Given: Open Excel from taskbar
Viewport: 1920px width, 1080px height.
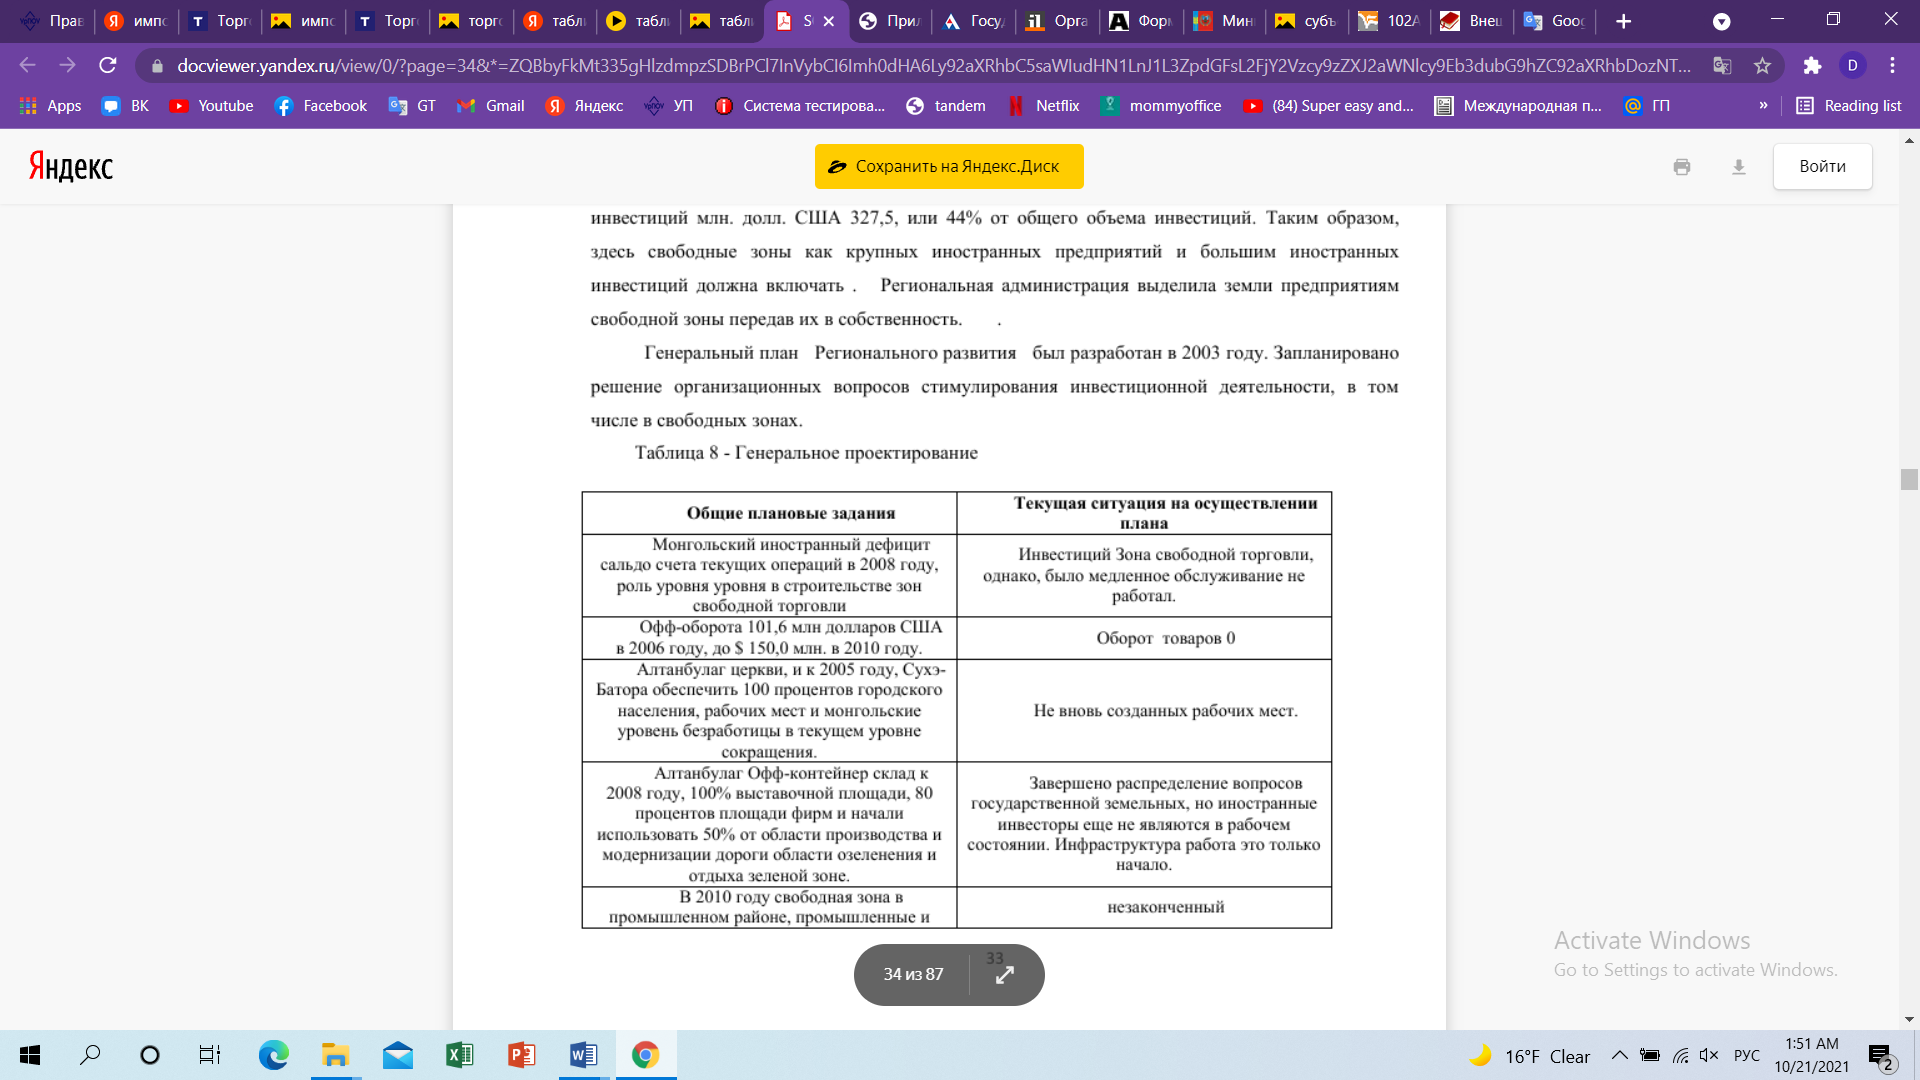Looking at the screenshot, I should click(459, 1055).
